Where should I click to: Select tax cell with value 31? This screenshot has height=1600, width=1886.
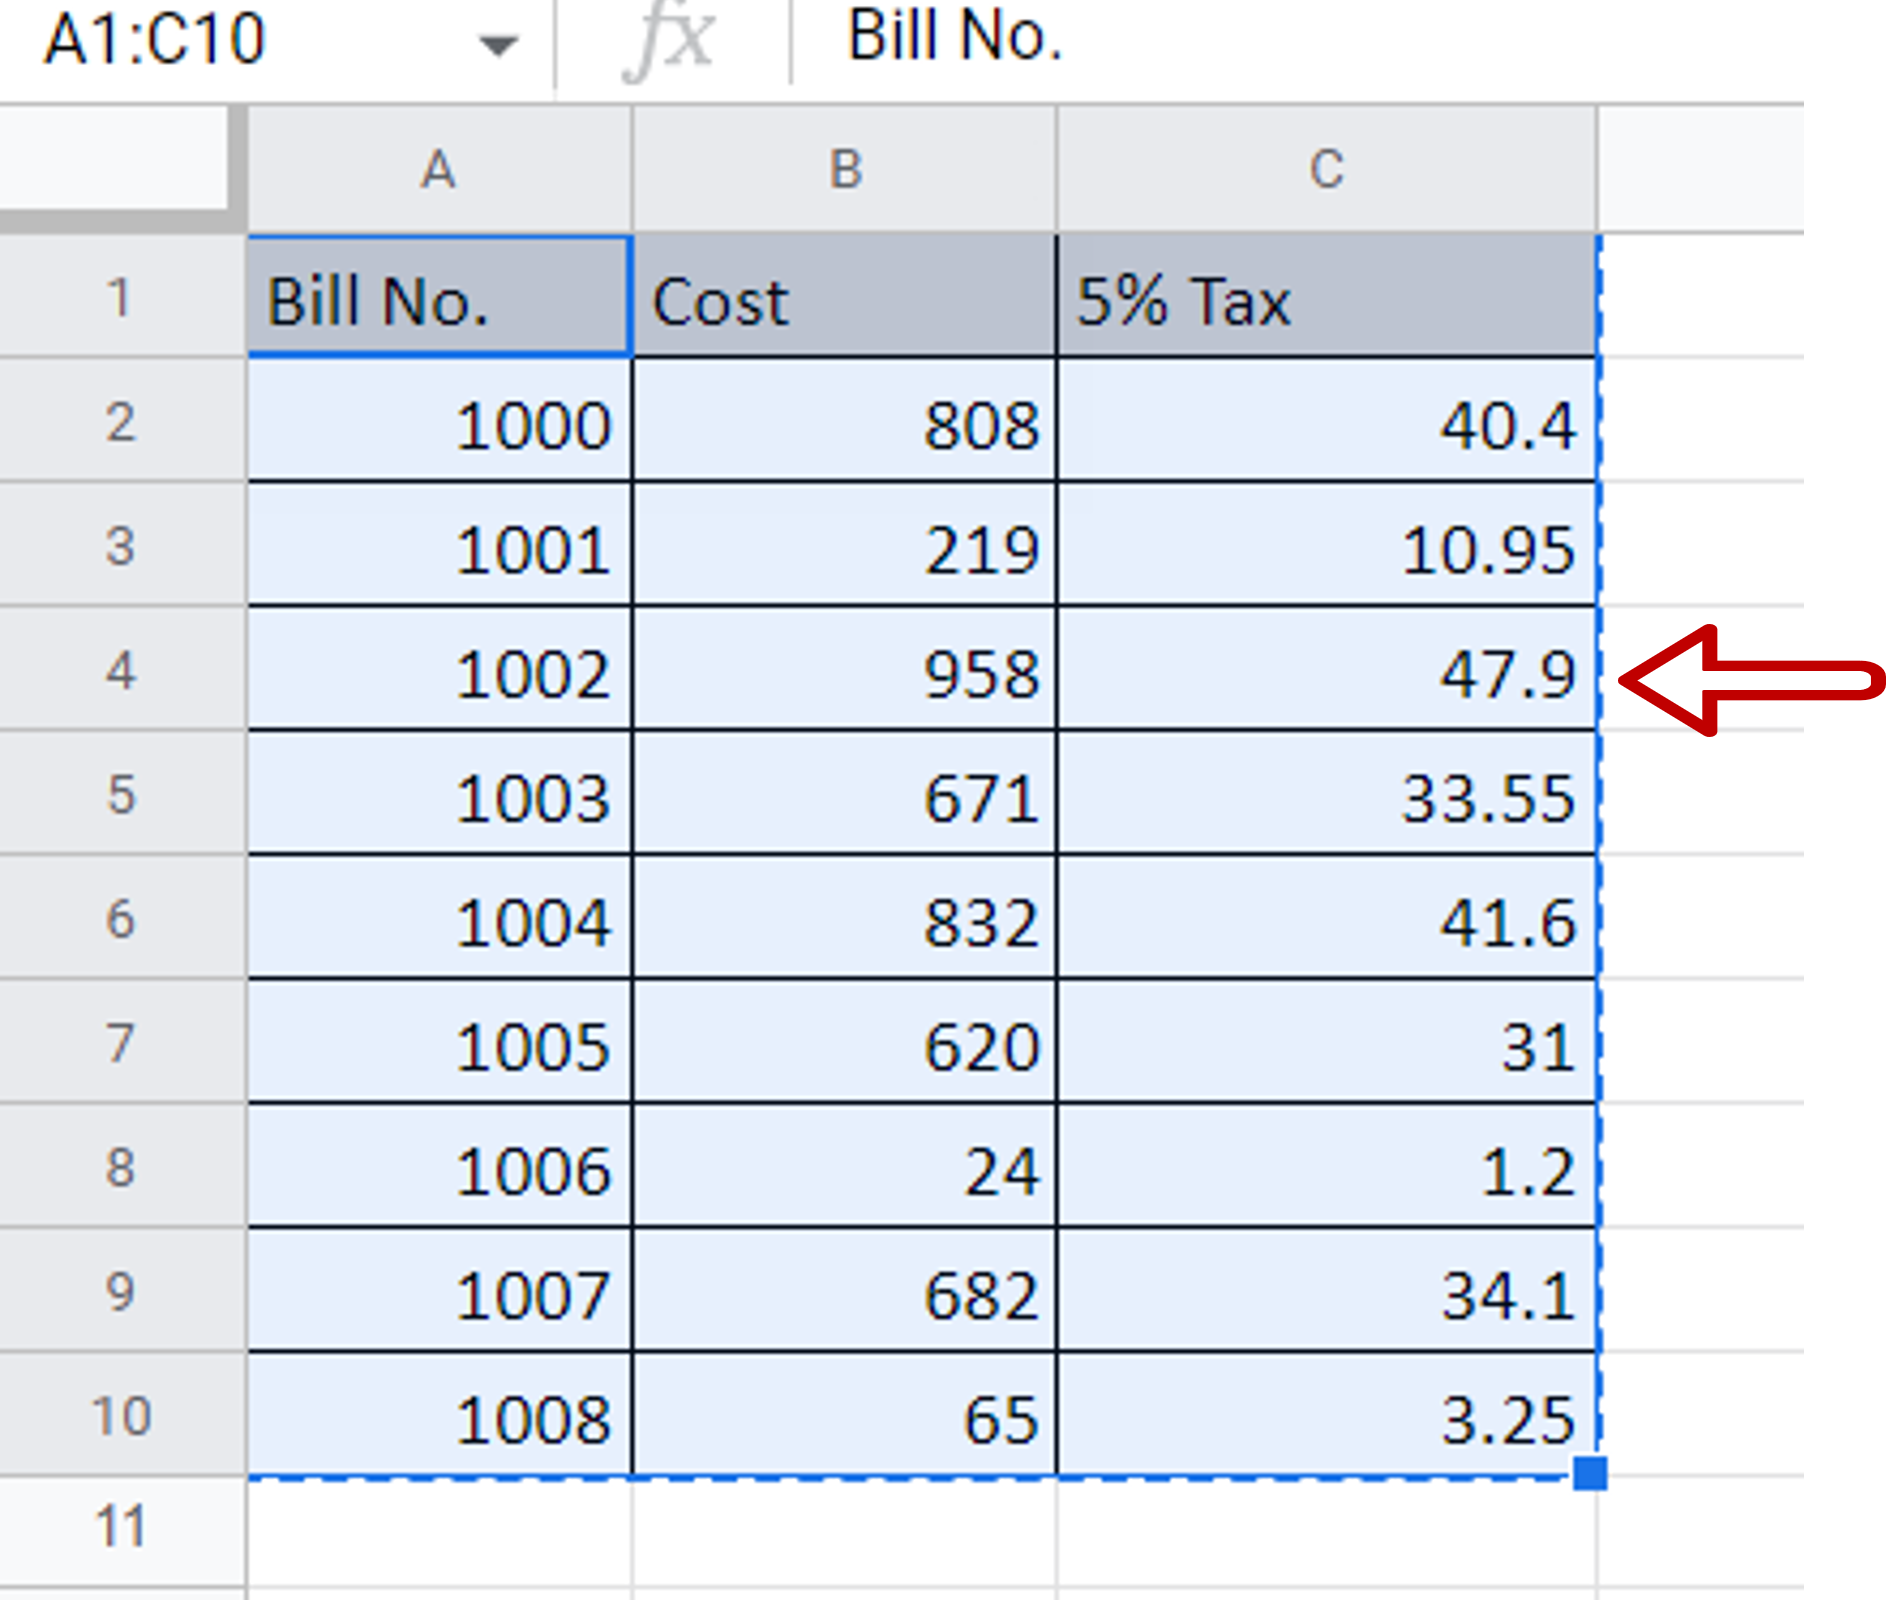(x=1326, y=1042)
